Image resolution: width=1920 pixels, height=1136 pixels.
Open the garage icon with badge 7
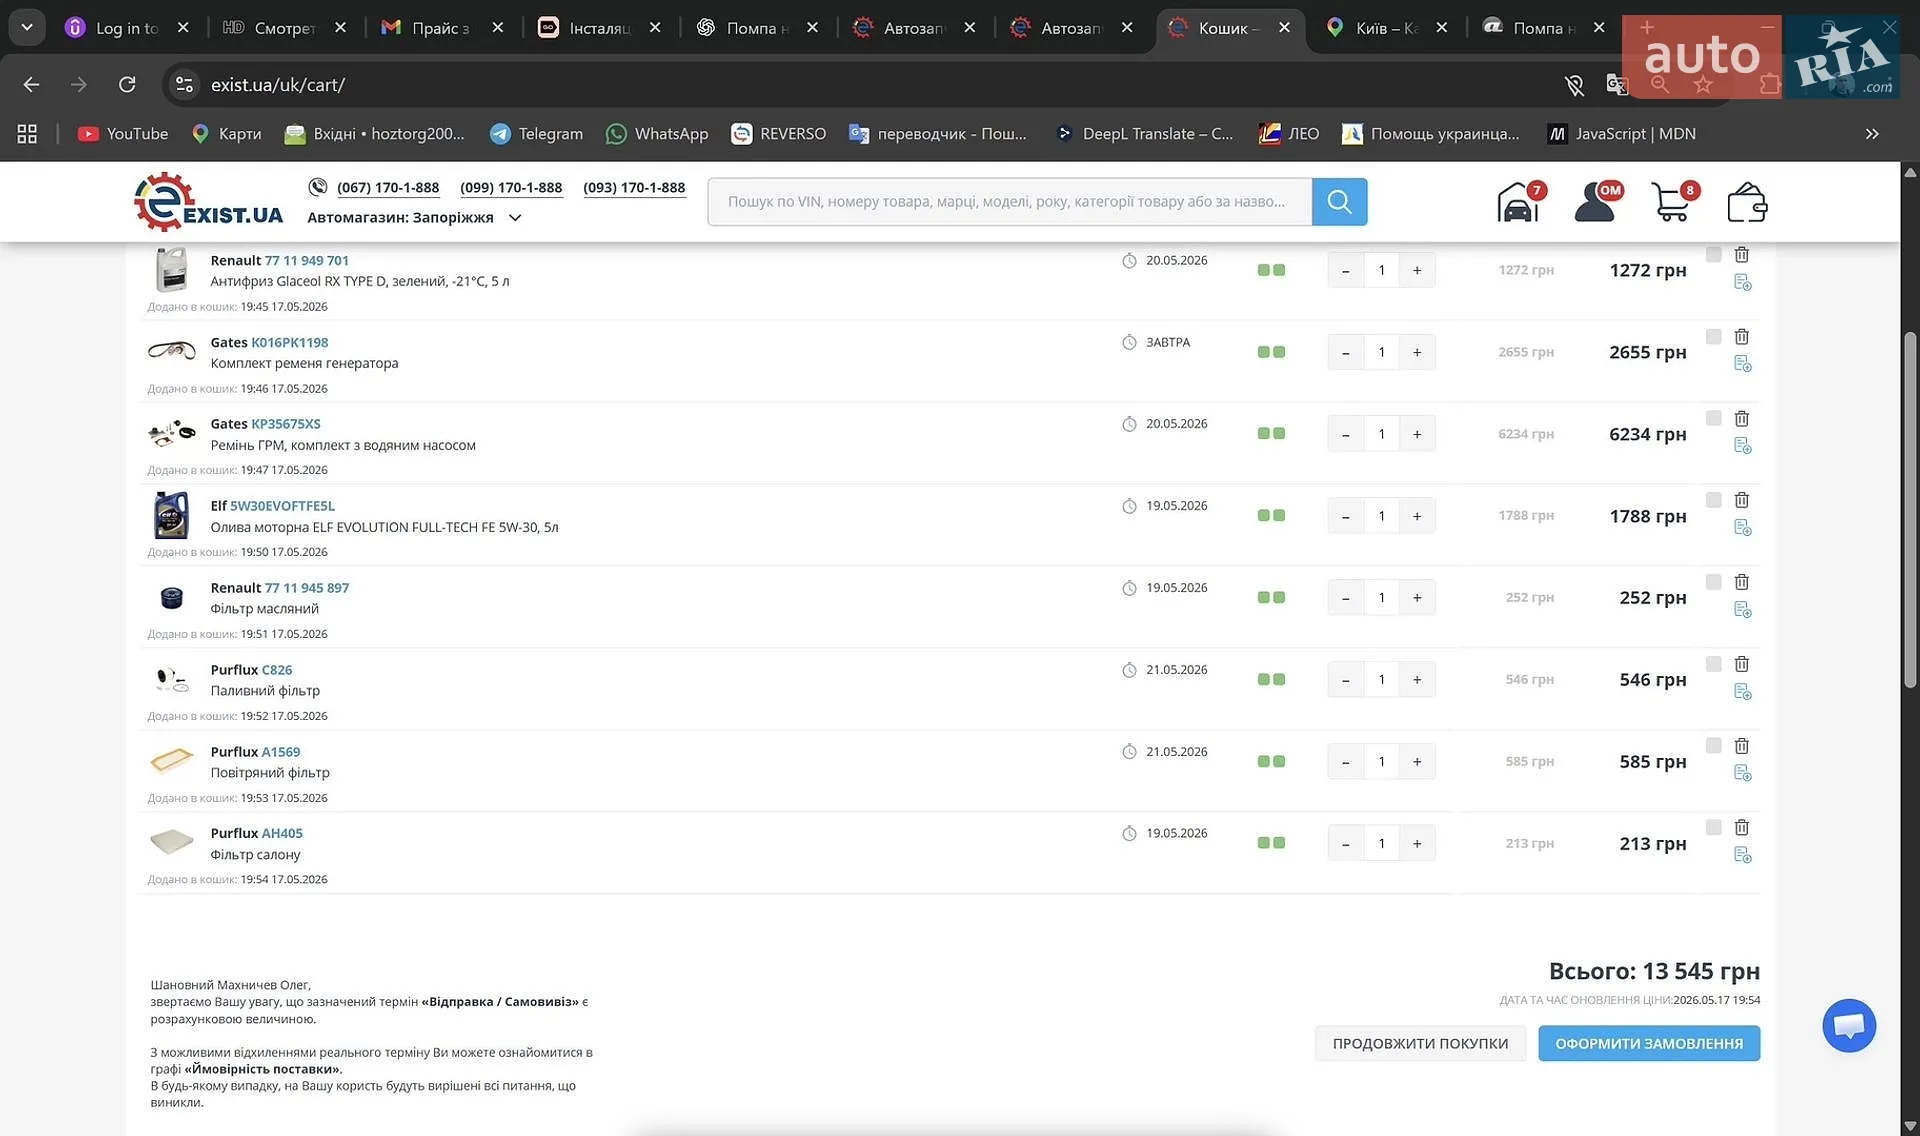[1520, 202]
